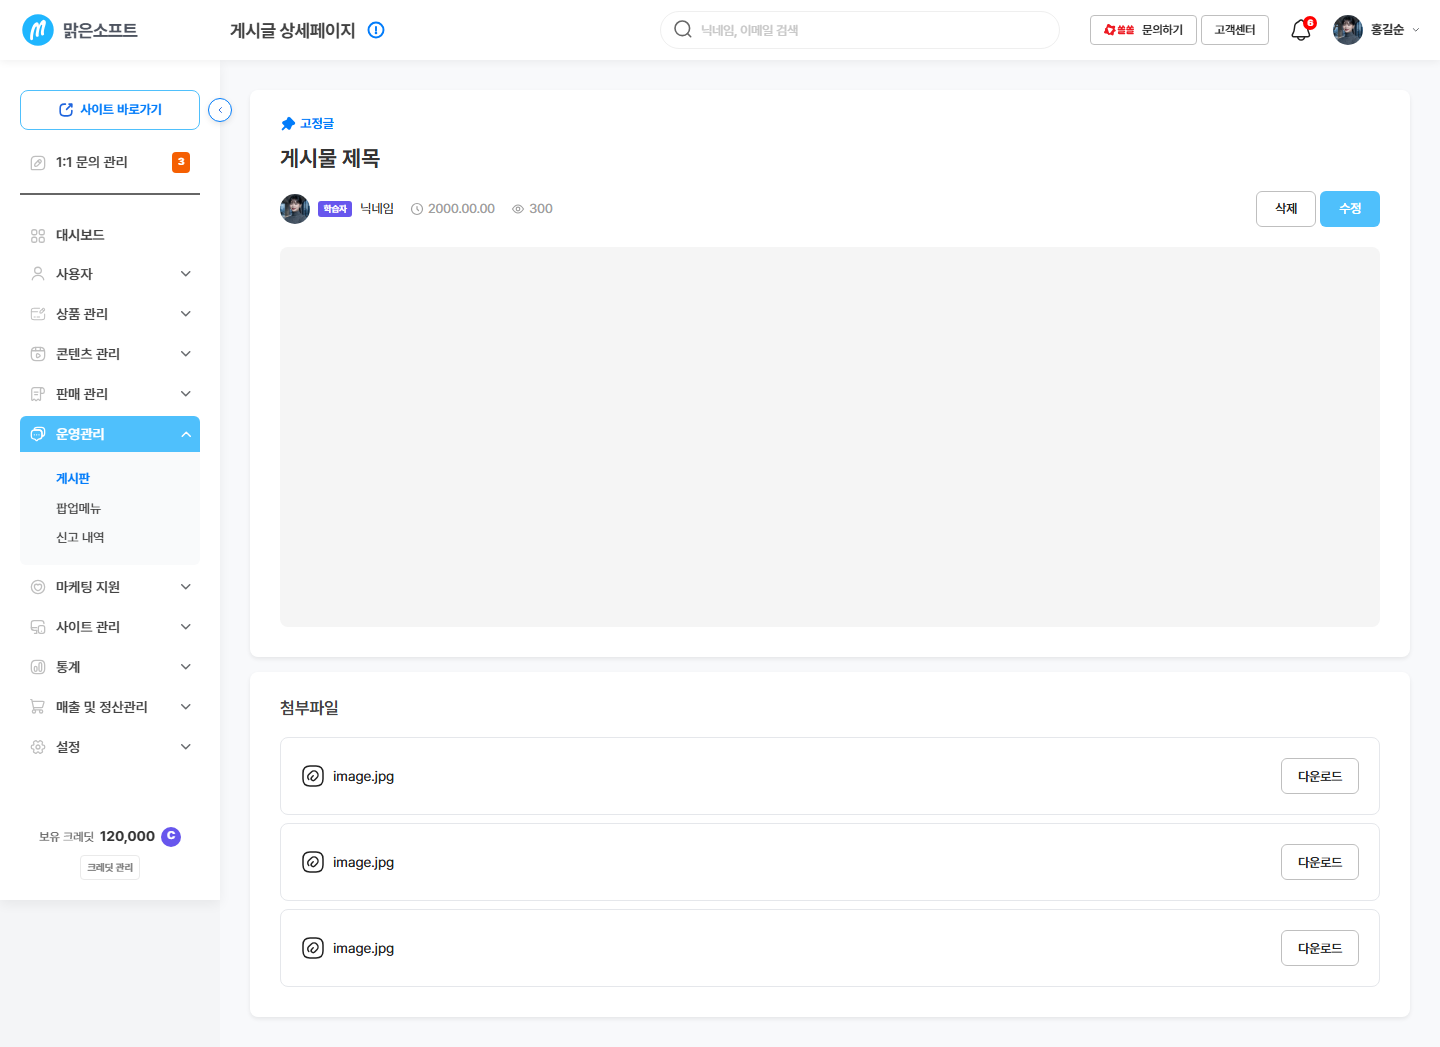Image resolution: width=1440 pixels, height=1047 pixels.
Task: Select the 운영관리 menu label
Action: coord(80,434)
